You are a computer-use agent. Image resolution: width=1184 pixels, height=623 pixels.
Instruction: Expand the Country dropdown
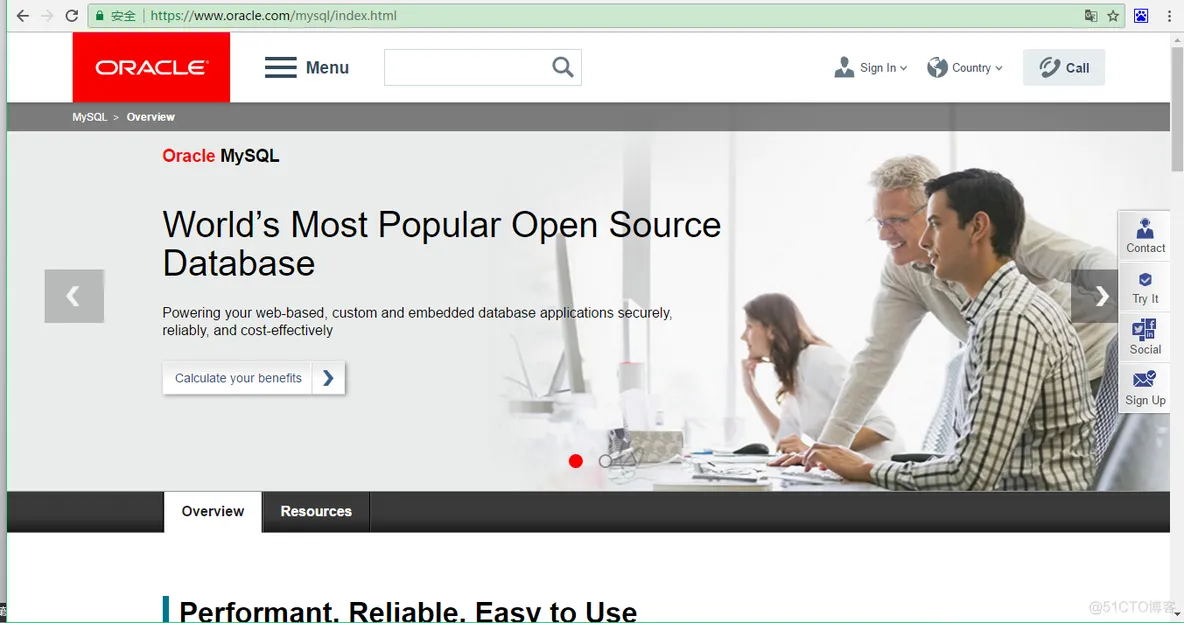[998, 68]
